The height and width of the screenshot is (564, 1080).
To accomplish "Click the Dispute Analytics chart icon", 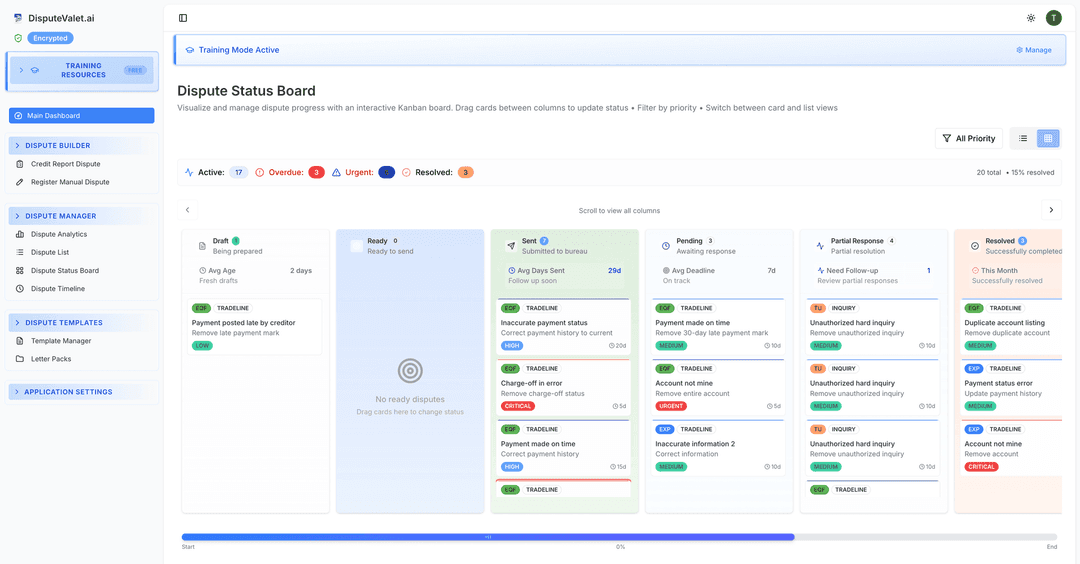I will click(x=20, y=234).
